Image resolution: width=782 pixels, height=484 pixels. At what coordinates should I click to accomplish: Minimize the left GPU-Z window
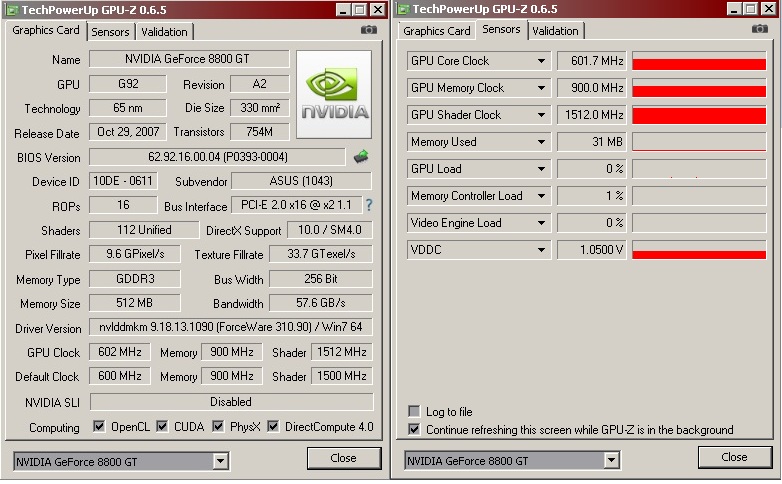tap(343, 10)
